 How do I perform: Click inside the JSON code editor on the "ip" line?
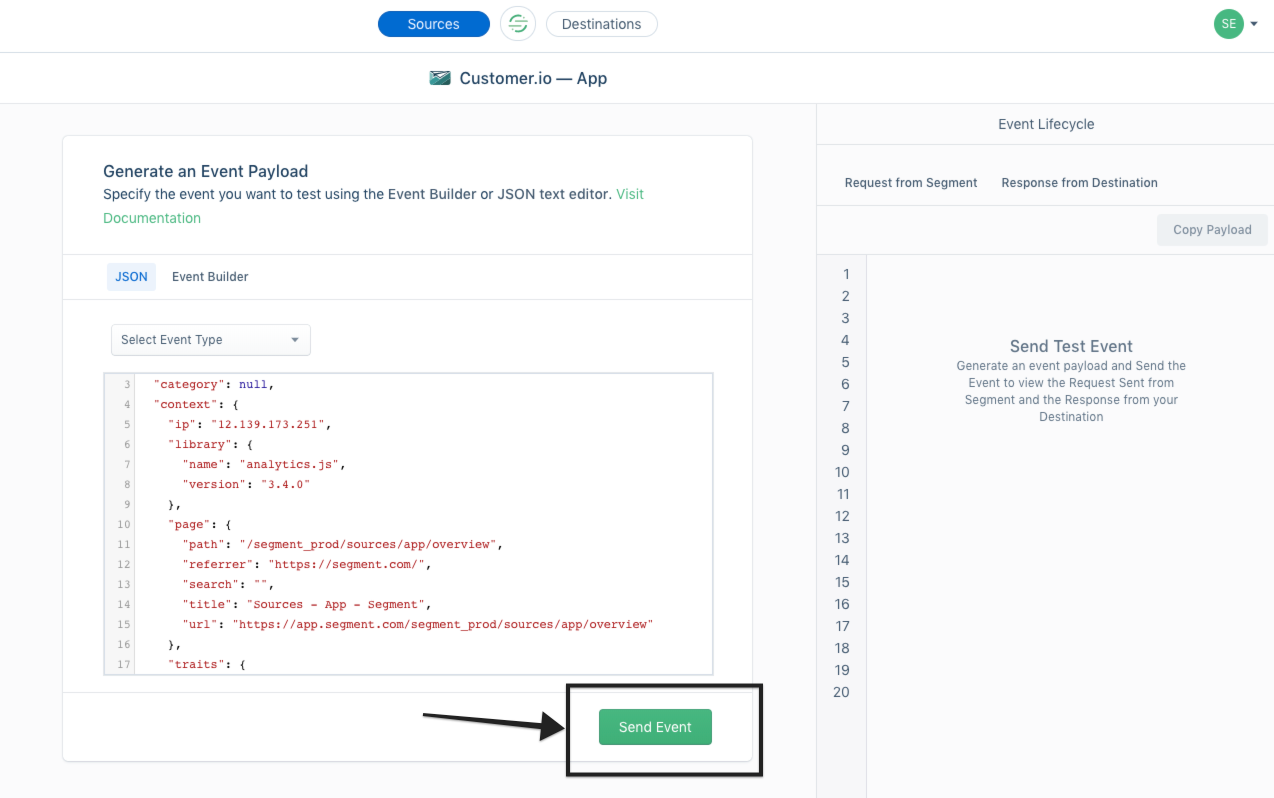pos(249,424)
